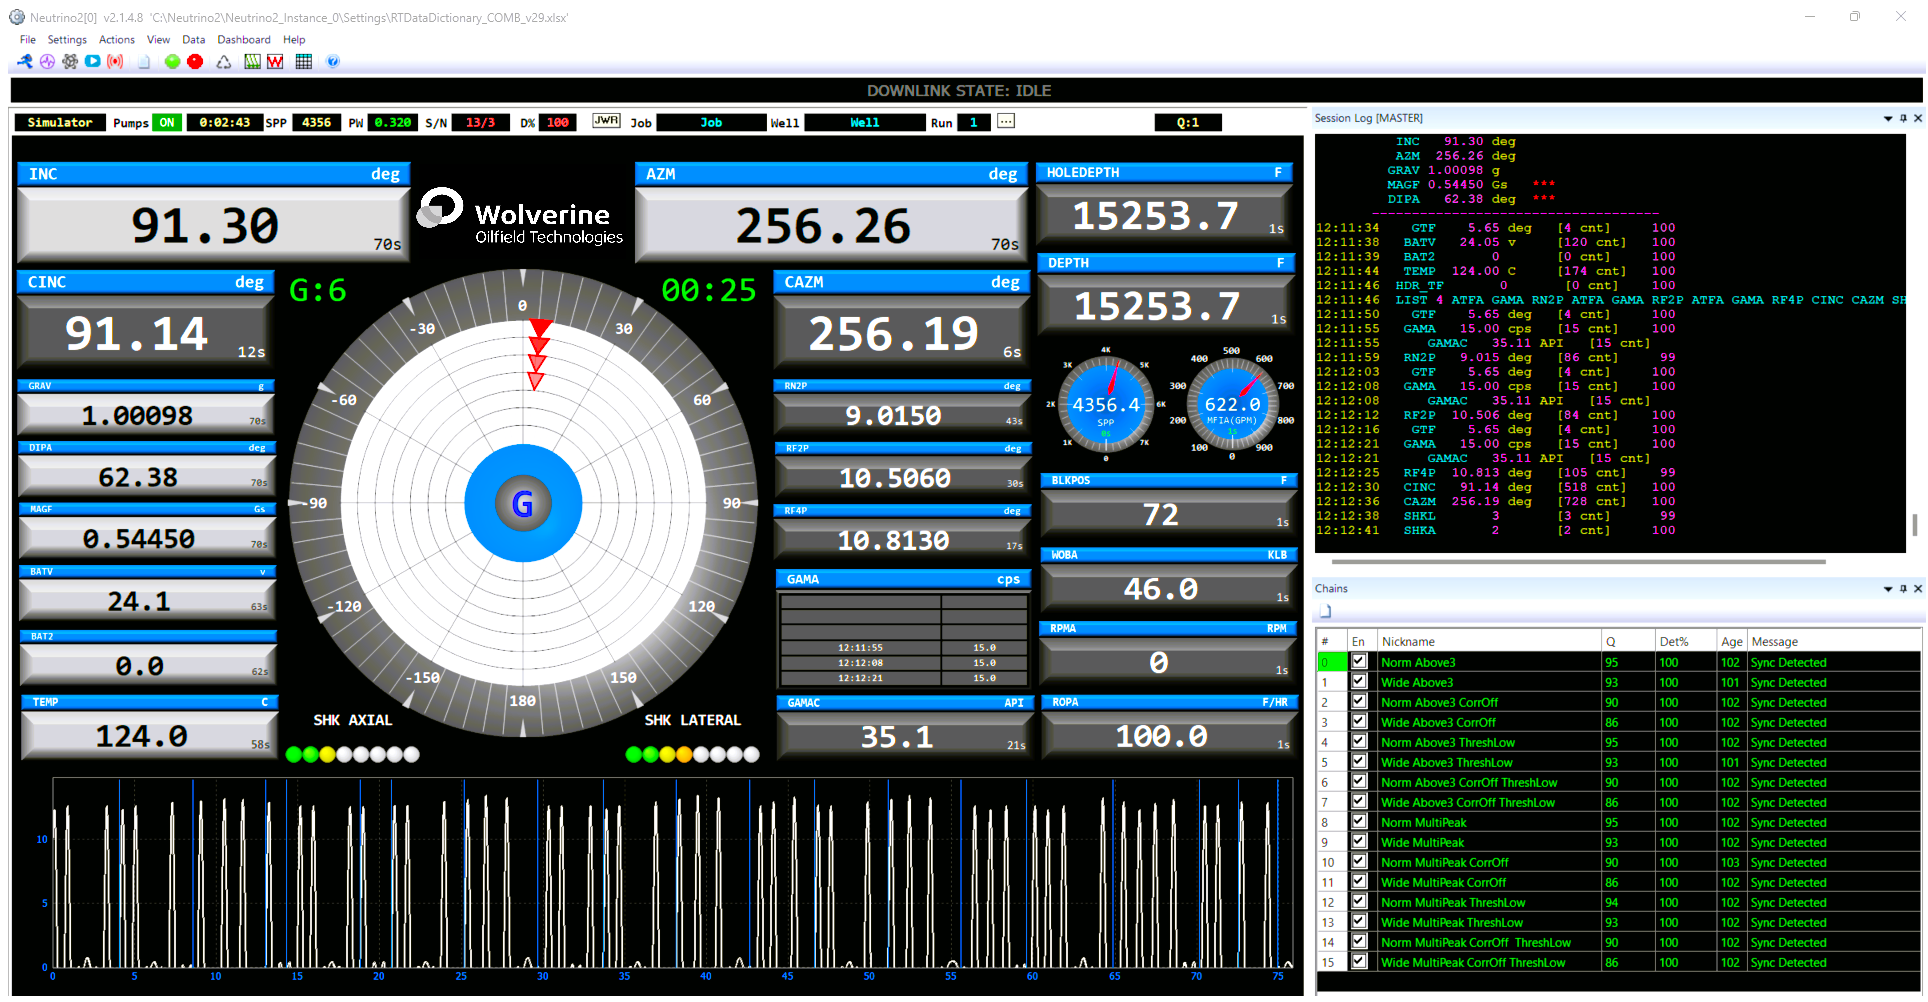Toggle the Pumps ON indicator
Image resolution: width=1928 pixels, height=1002 pixels.
(166, 122)
